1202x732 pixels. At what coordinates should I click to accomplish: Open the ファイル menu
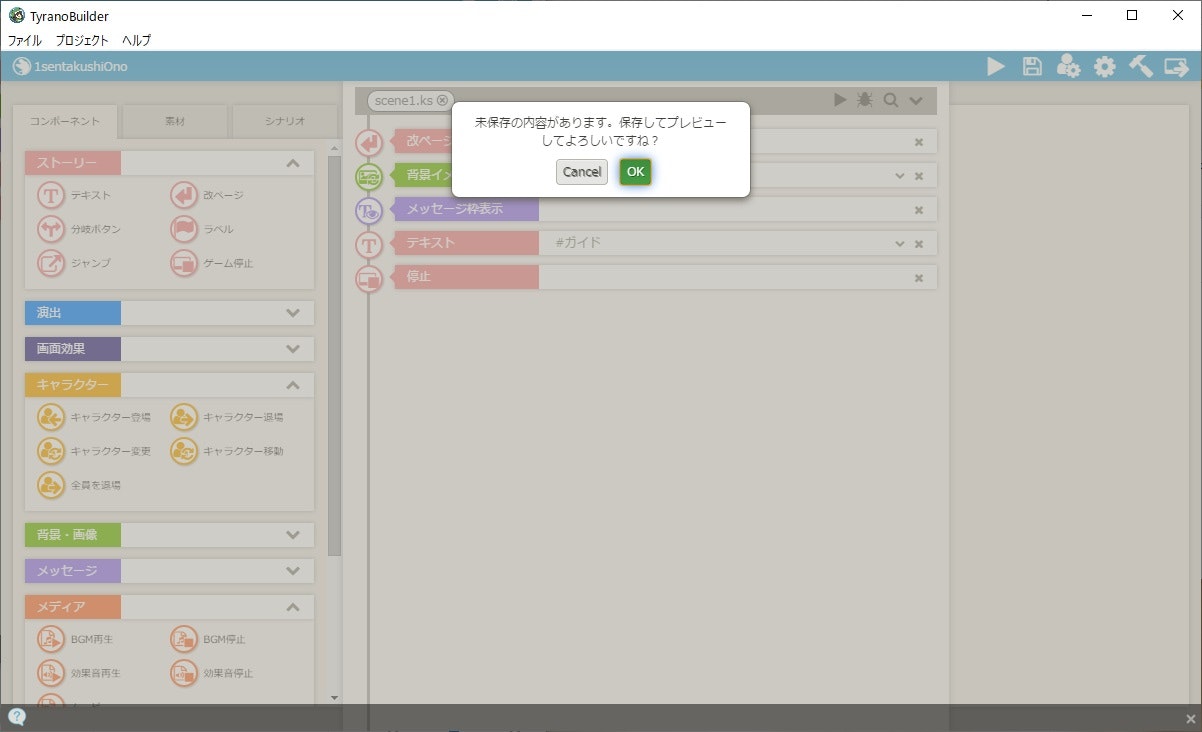[25, 41]
